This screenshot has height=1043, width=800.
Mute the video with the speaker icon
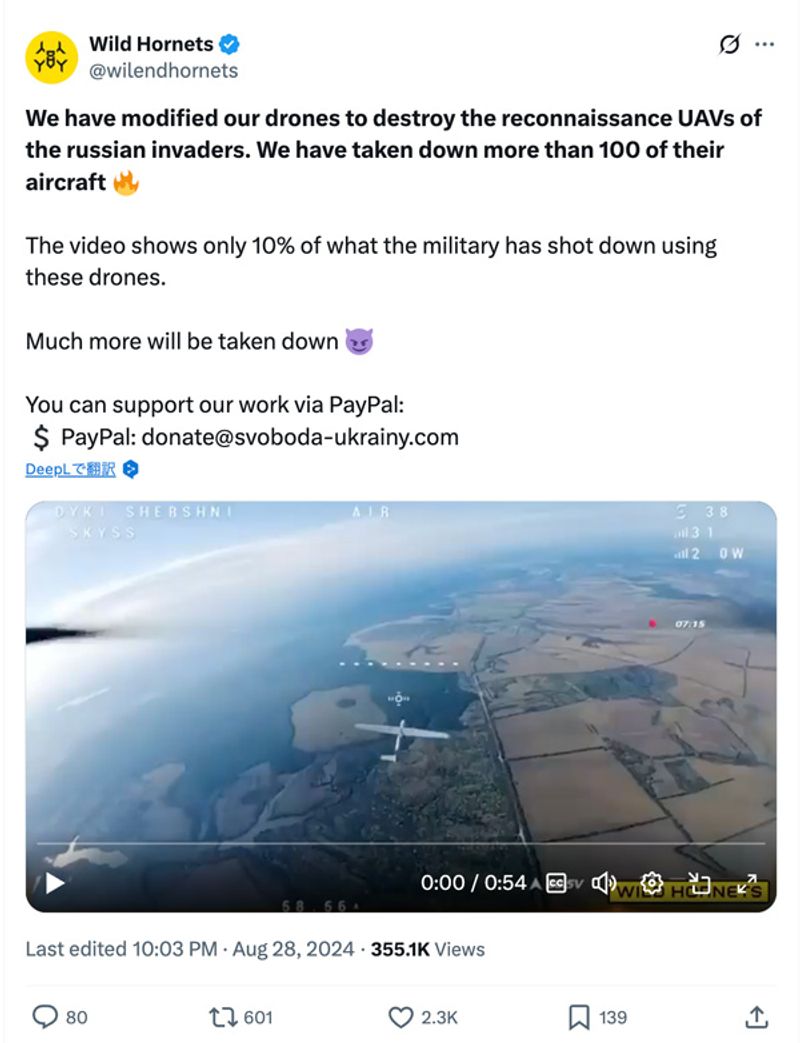[604, 883]
